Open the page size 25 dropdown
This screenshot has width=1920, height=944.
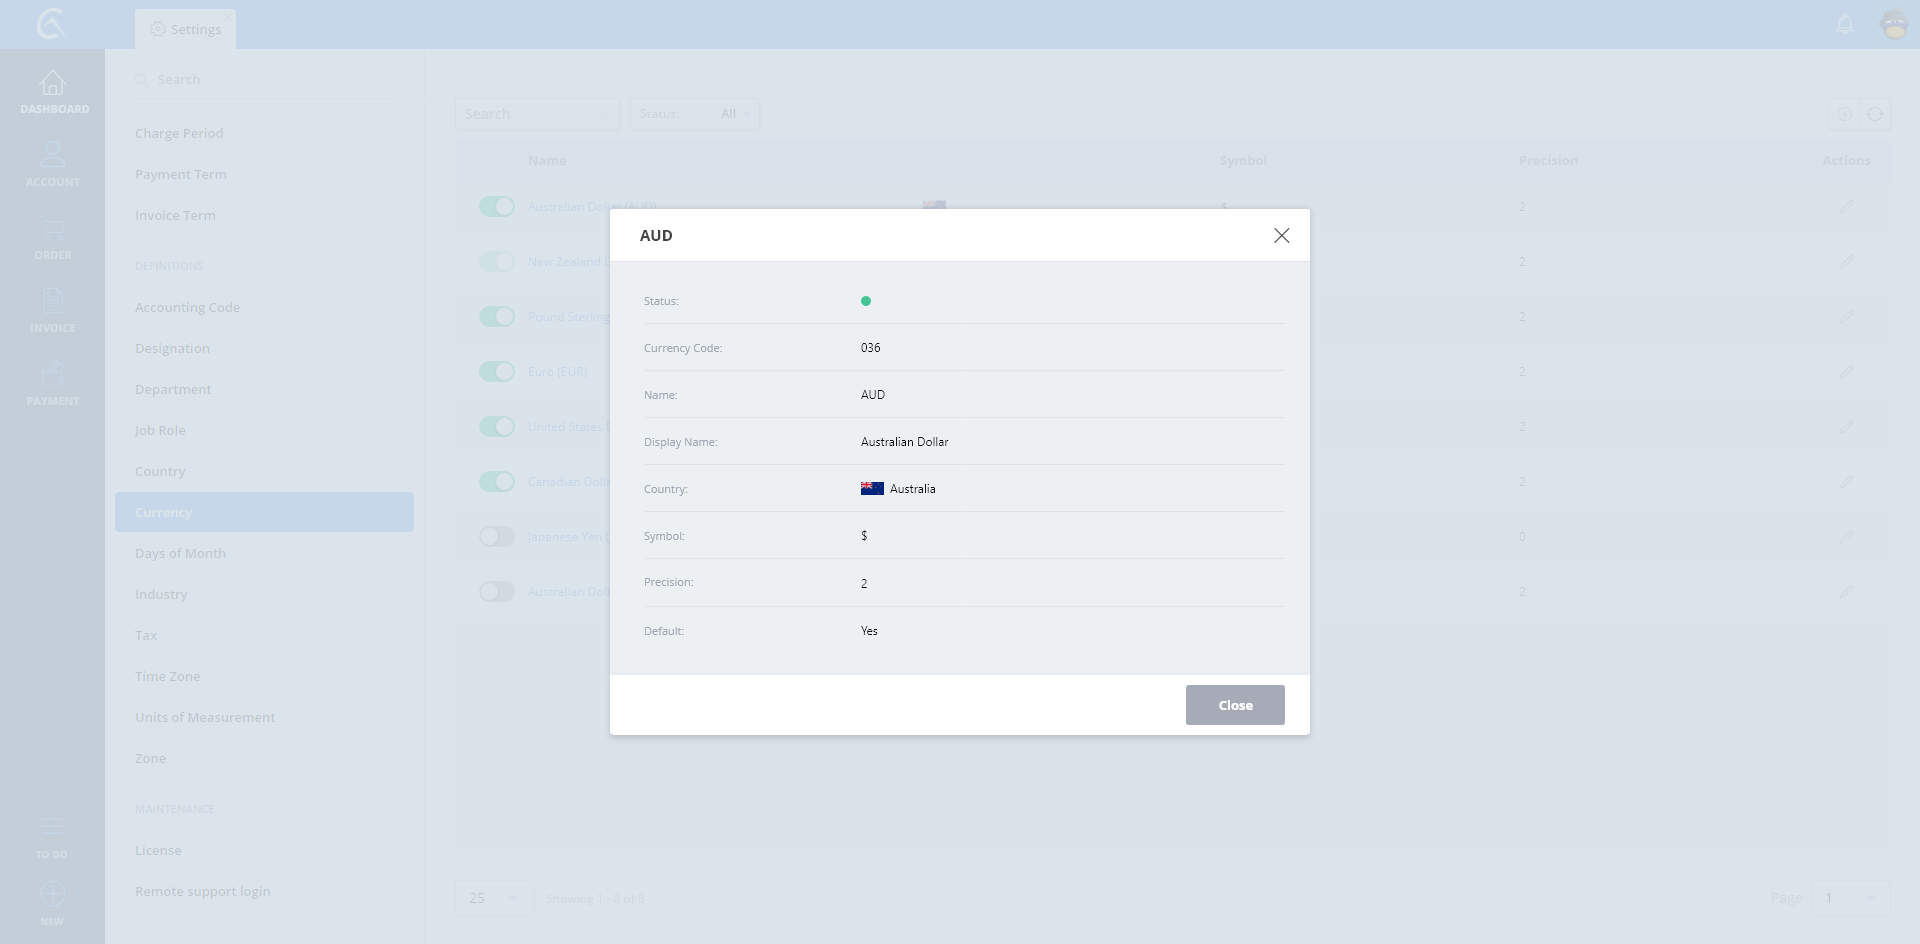click(x=494, y=898)
